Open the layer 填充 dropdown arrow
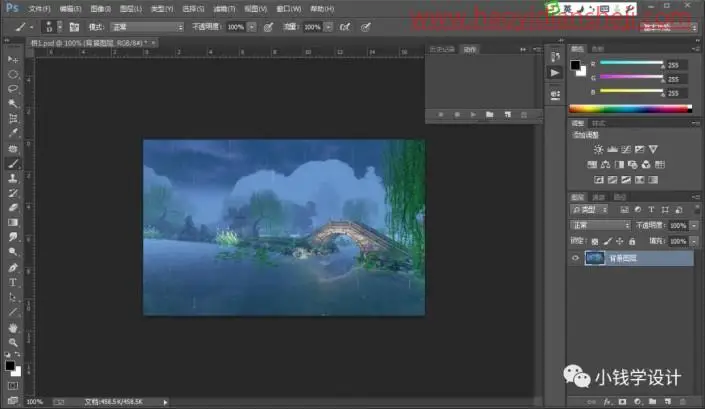705x409 pixels. 695,242
